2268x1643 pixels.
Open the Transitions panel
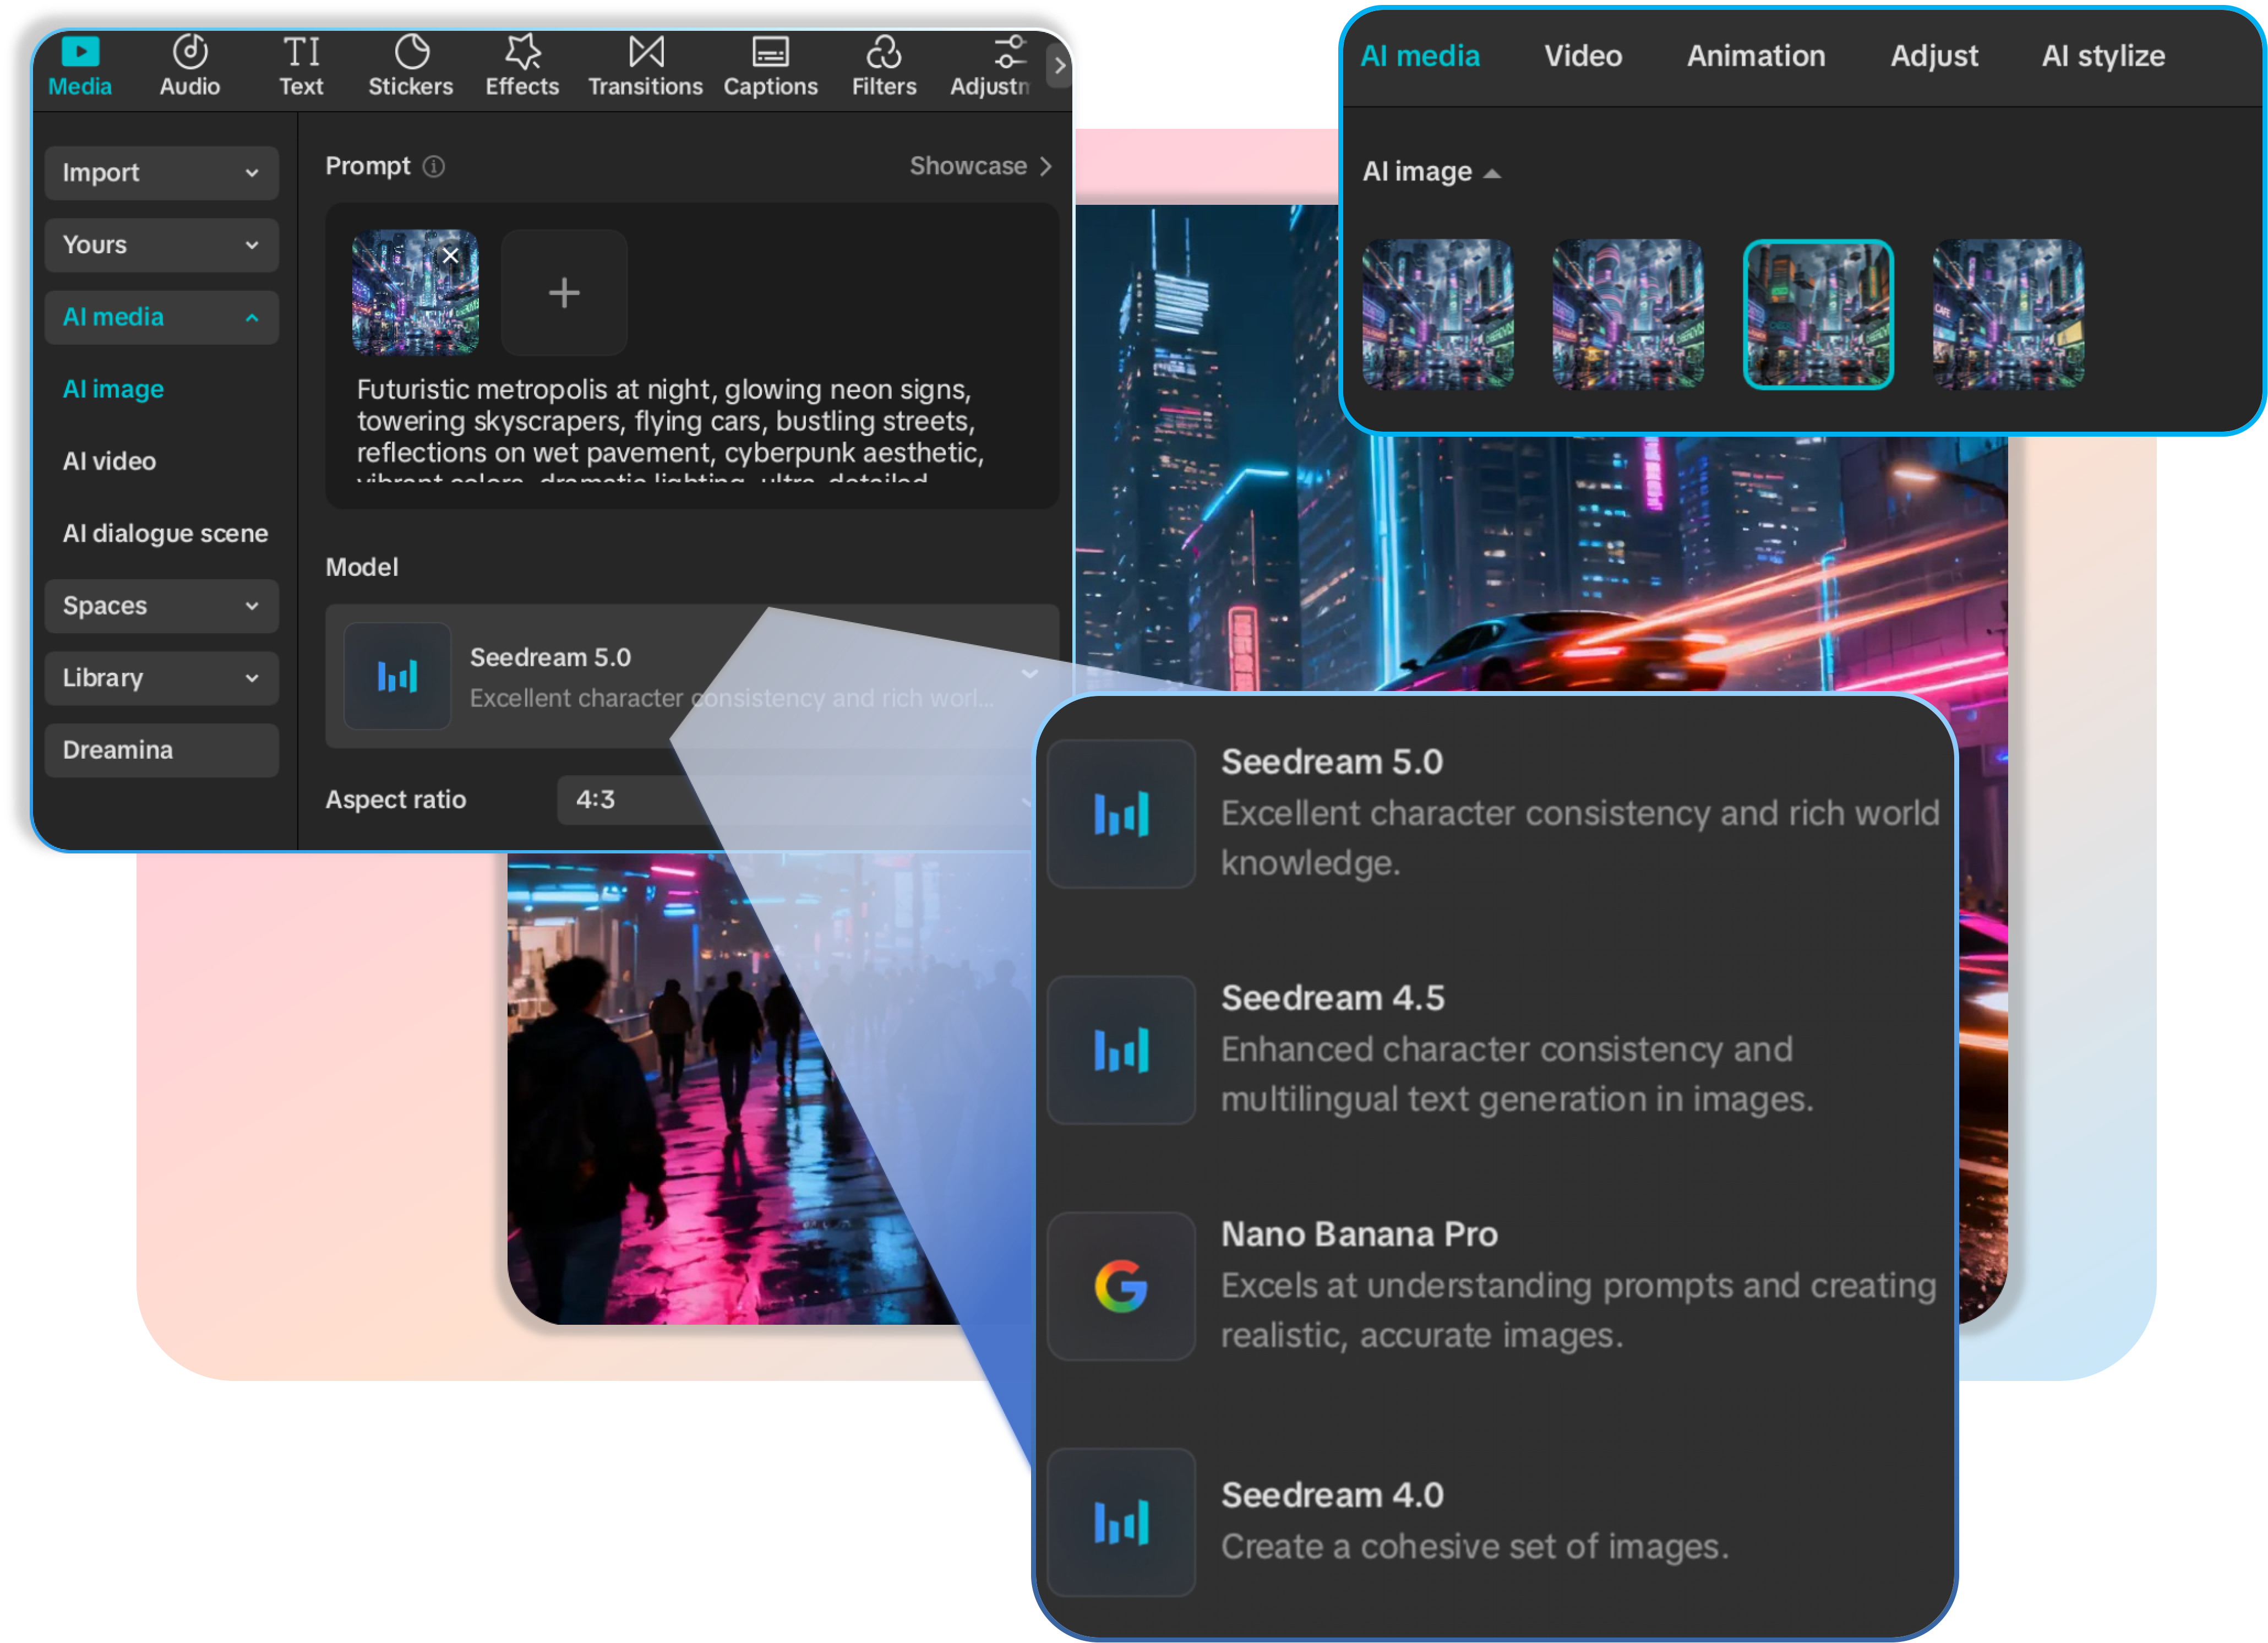point(645,64)
